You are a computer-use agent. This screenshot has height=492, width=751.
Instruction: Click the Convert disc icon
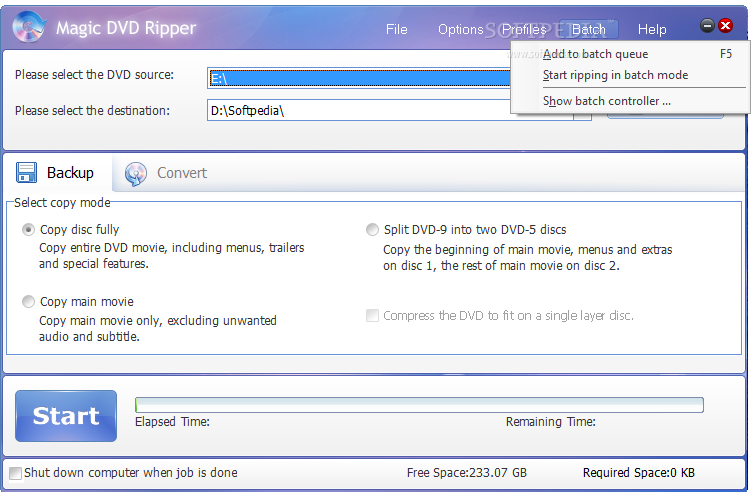click(136, 174)
